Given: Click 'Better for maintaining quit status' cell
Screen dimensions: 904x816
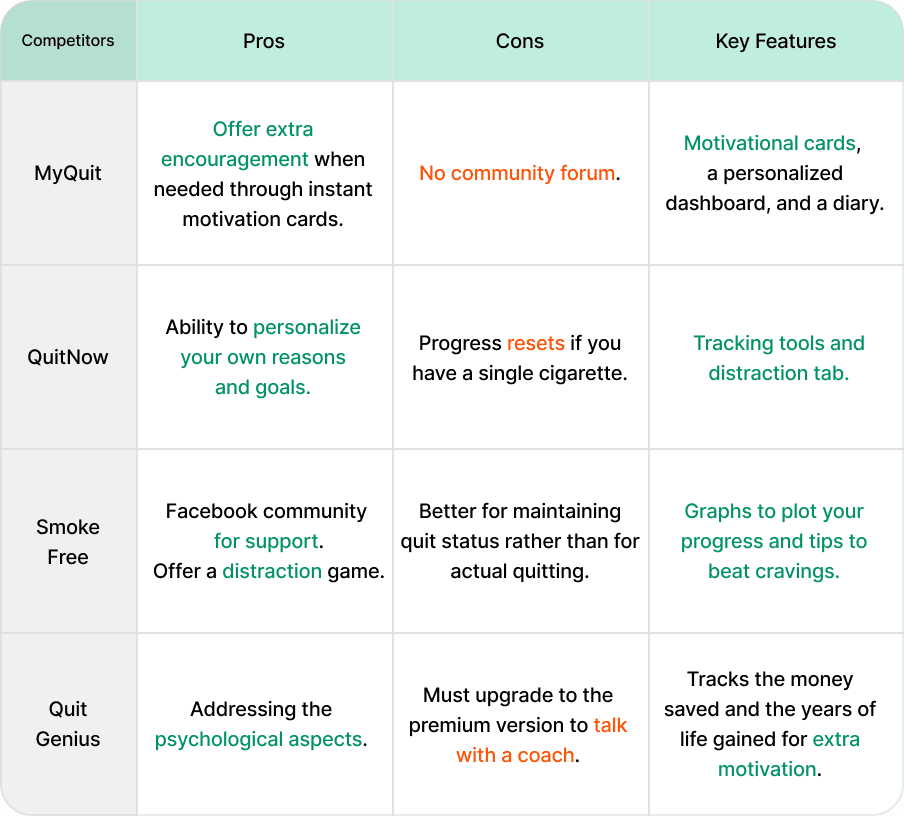Looking at the screenshot, I should click(520, 541).
